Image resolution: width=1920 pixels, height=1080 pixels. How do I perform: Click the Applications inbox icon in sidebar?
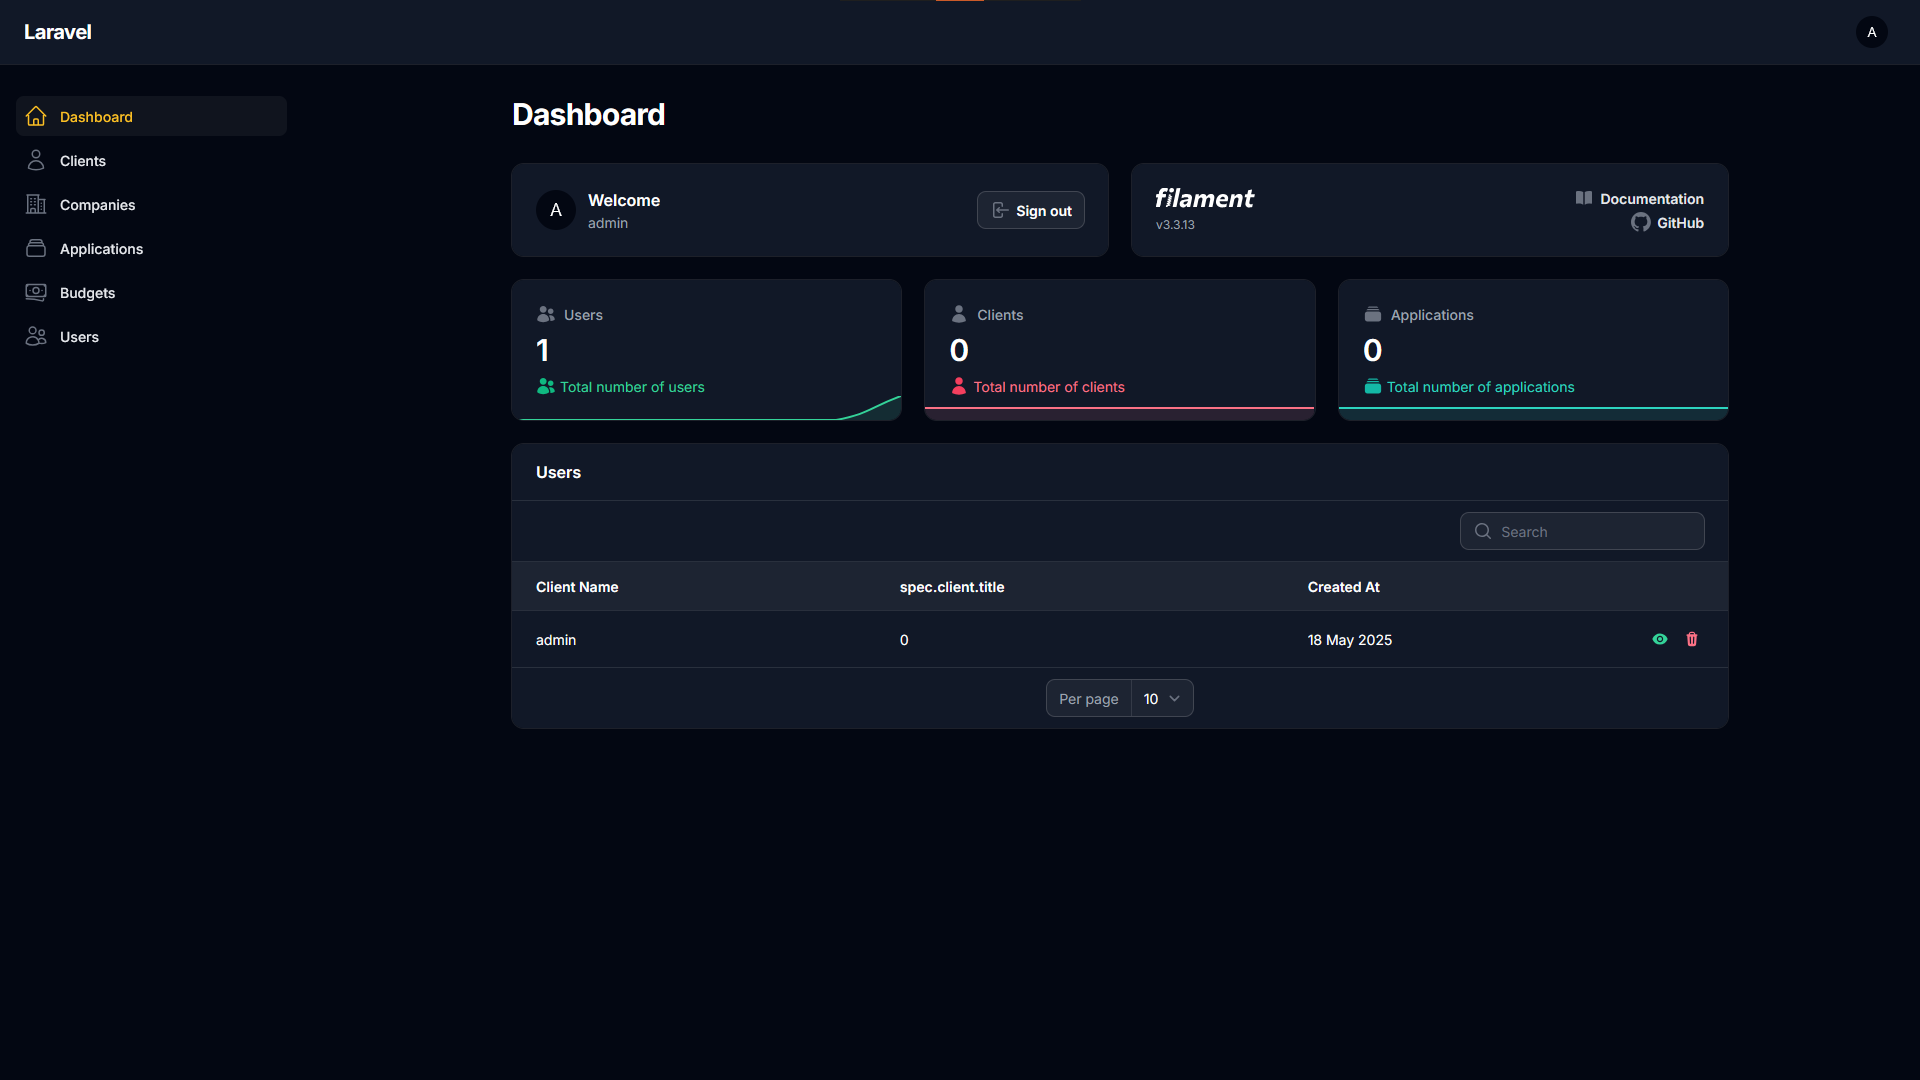(36, 248)
